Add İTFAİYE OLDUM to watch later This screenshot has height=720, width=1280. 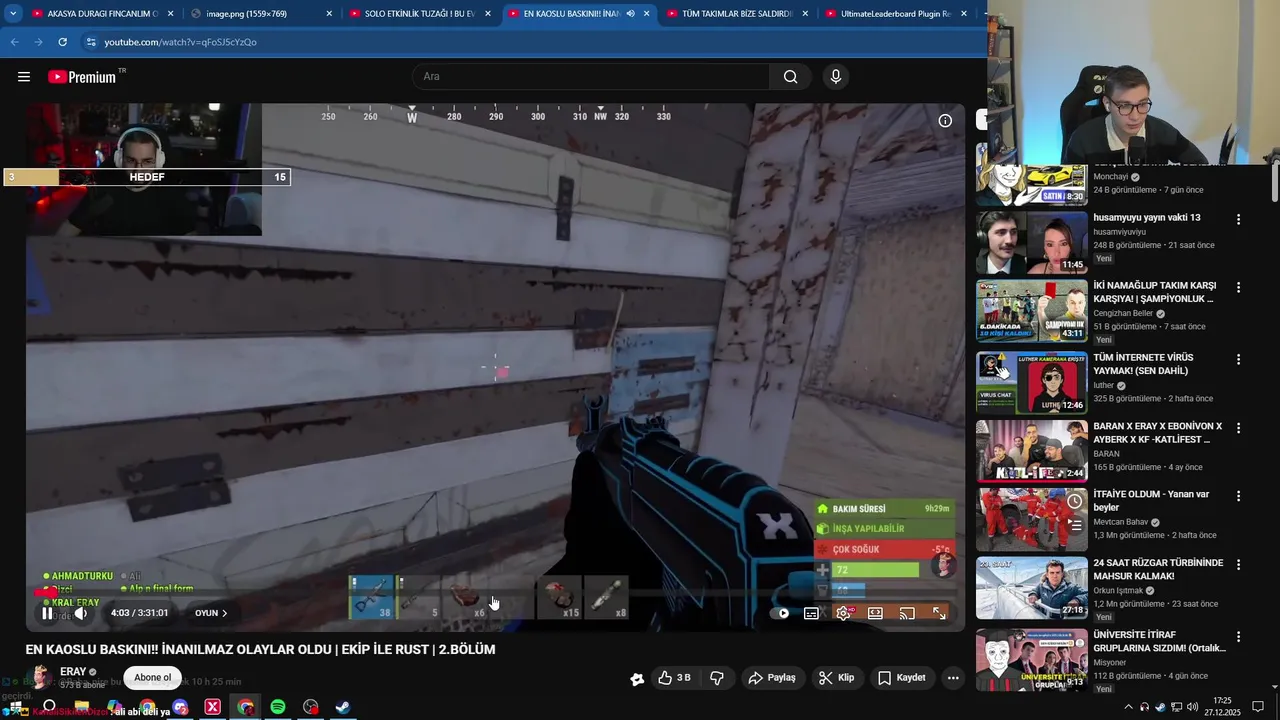1074,501
